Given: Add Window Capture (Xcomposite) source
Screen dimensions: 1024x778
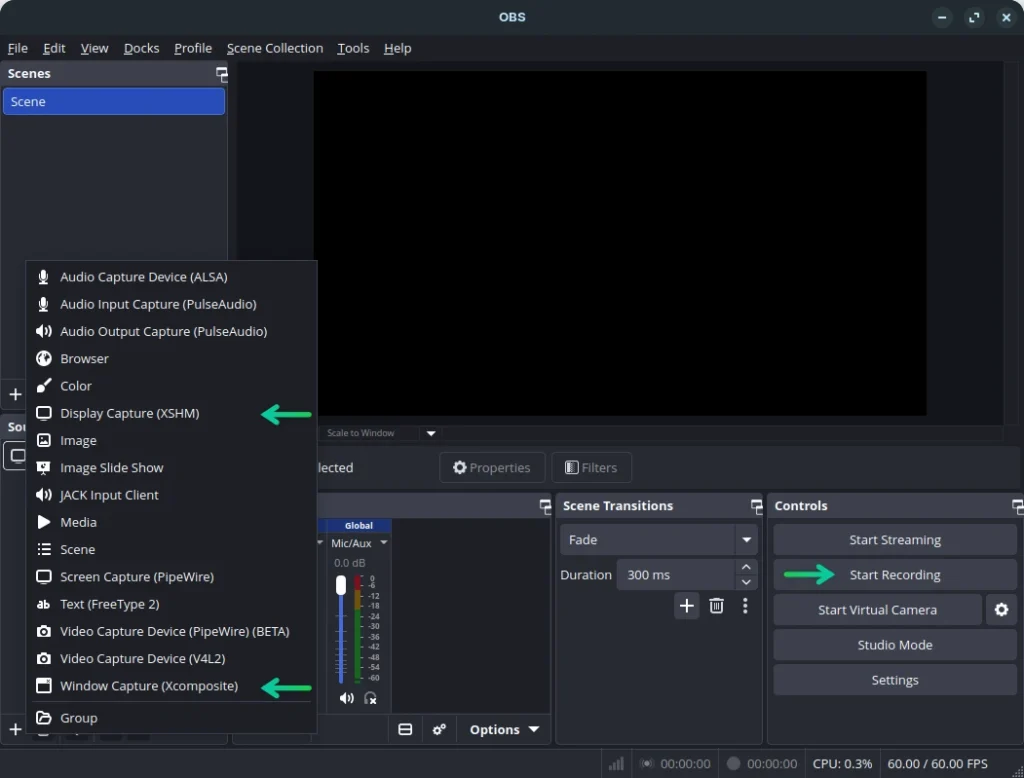Looking at the screenshot, I should click(171, 686).
